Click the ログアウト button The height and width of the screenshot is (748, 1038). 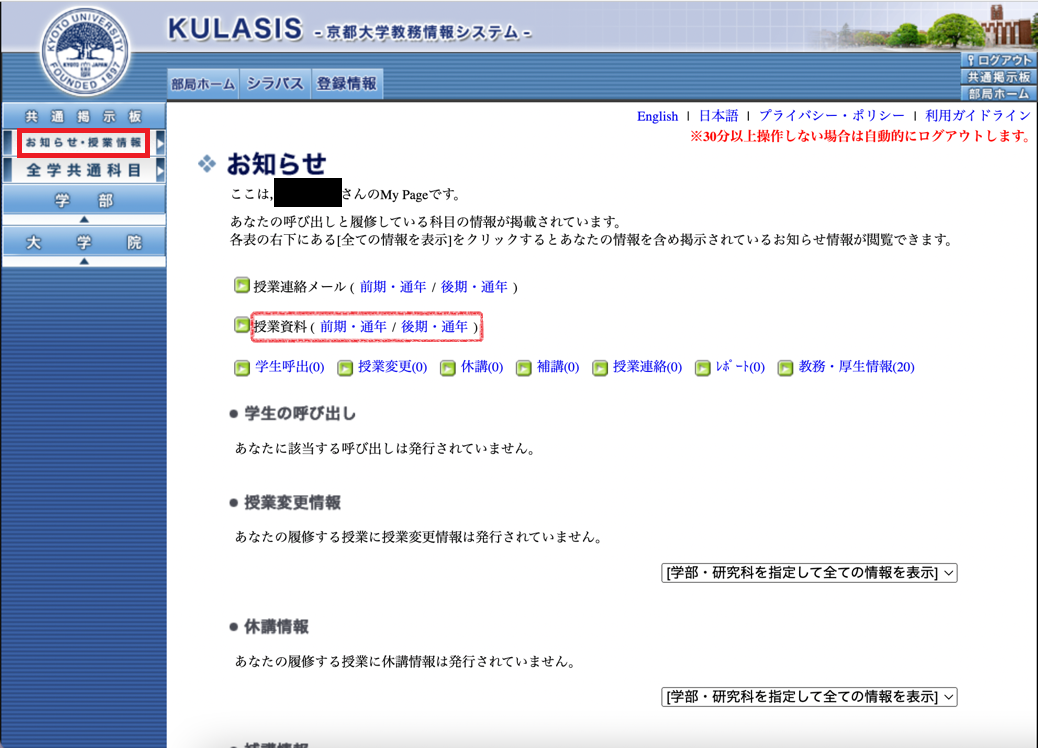coord(999,59)
